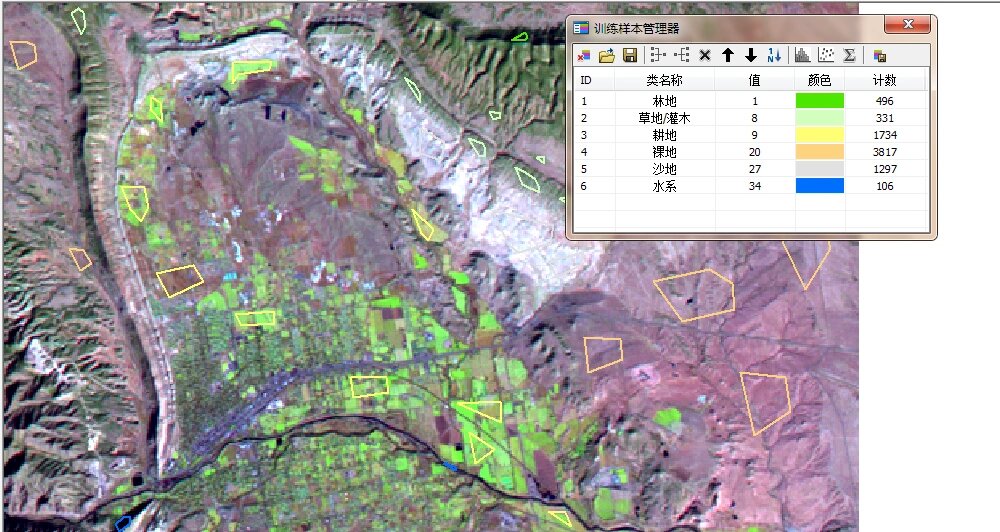Viewport: 1000px width, 532px height.
Task: Create a signature file from samples
Action: coord(879,55)
